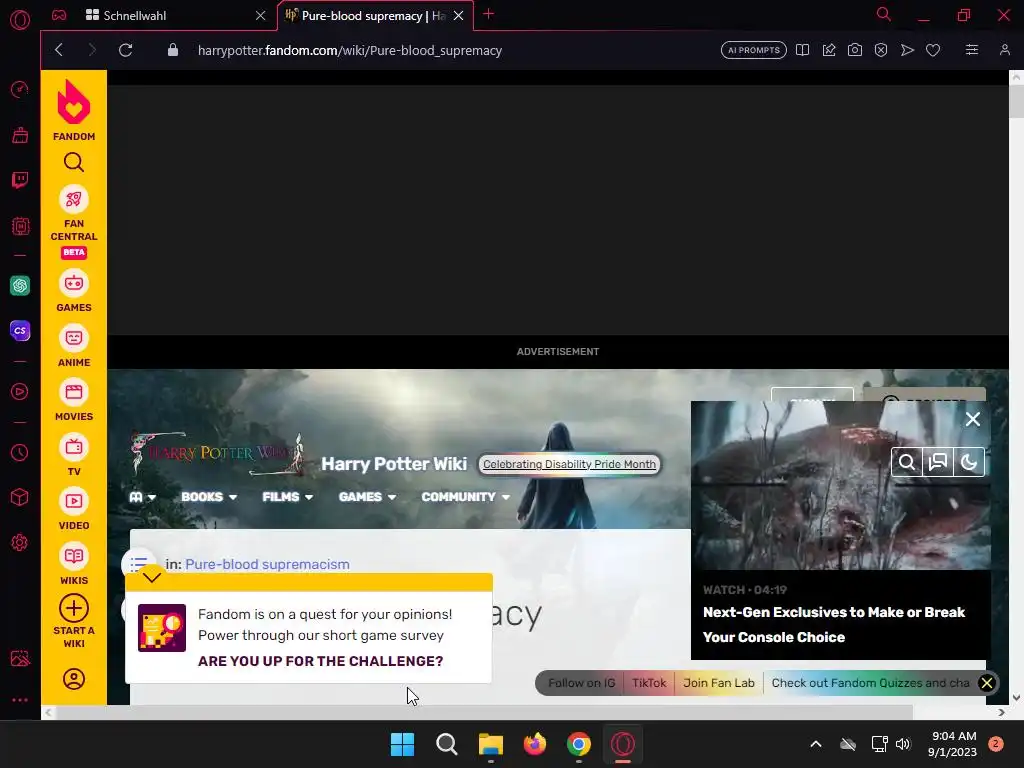
Task: Click the wiki search magnifier icon
Action: [906, 462]
